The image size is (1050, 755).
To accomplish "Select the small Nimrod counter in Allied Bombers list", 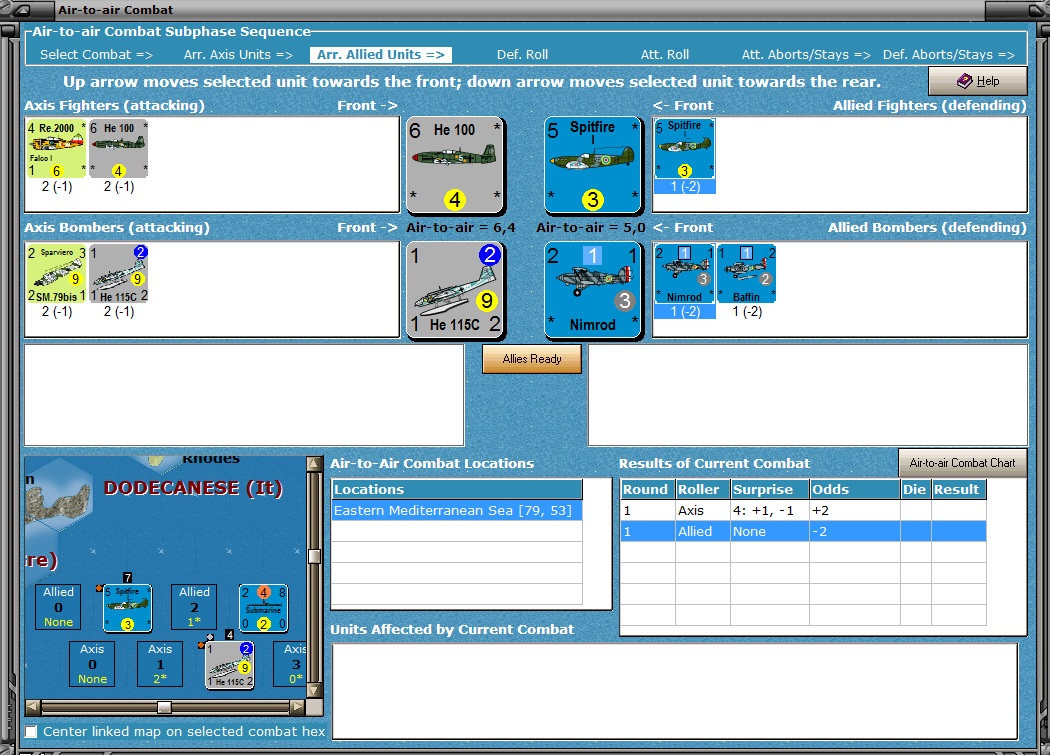I will click(684, 273).
